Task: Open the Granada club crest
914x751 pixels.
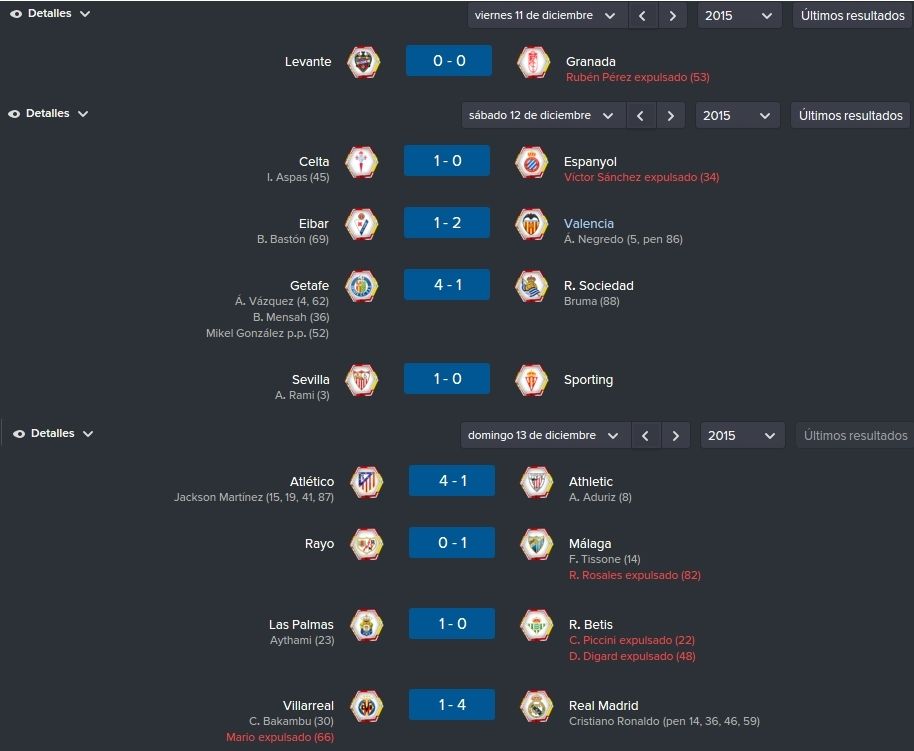Action: point(533,62)
